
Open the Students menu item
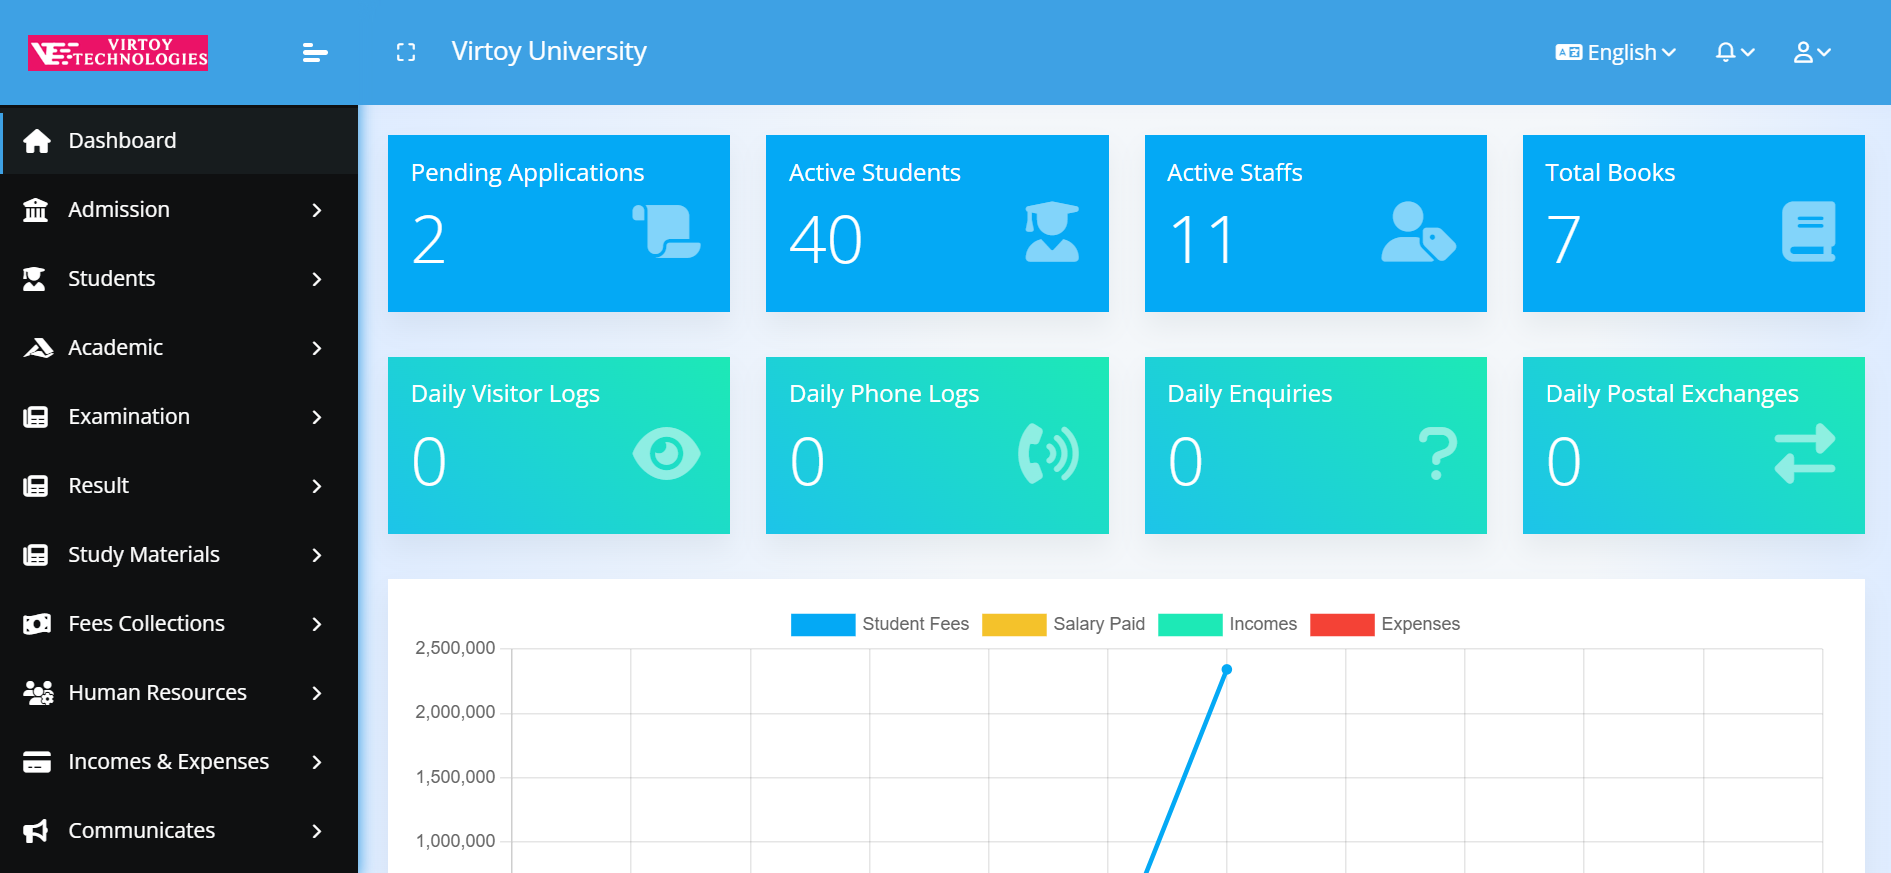[x=179, y=279]
